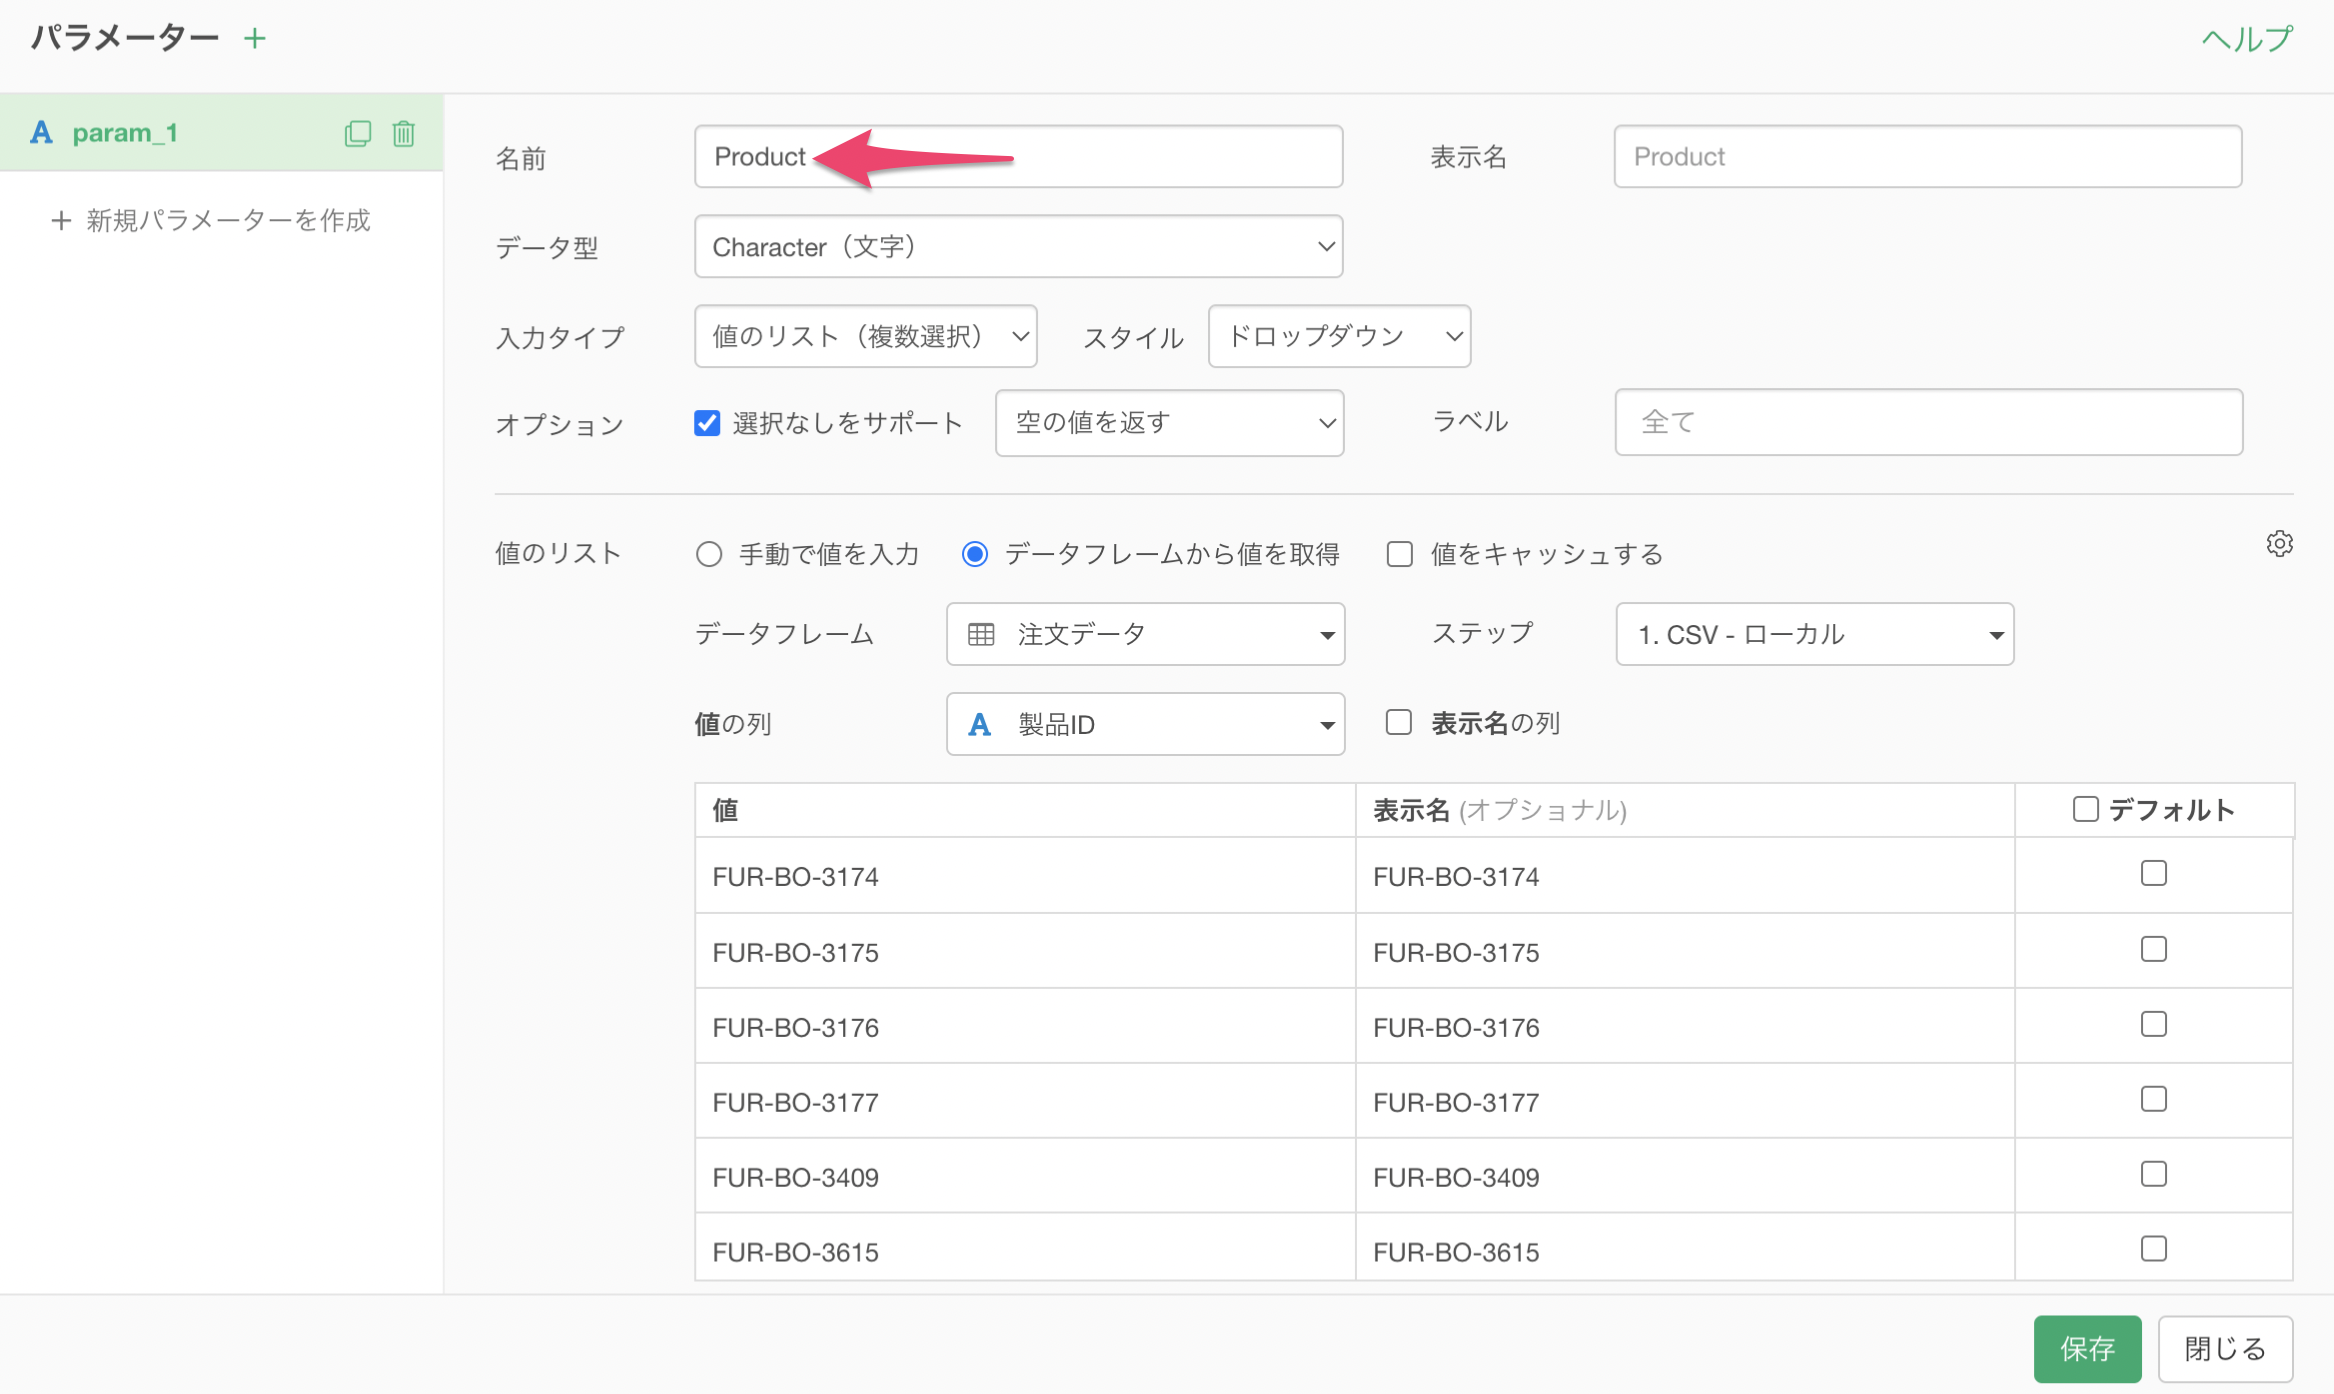Click the plus icon of 新規パラメーターを作成

coord(61,220)
